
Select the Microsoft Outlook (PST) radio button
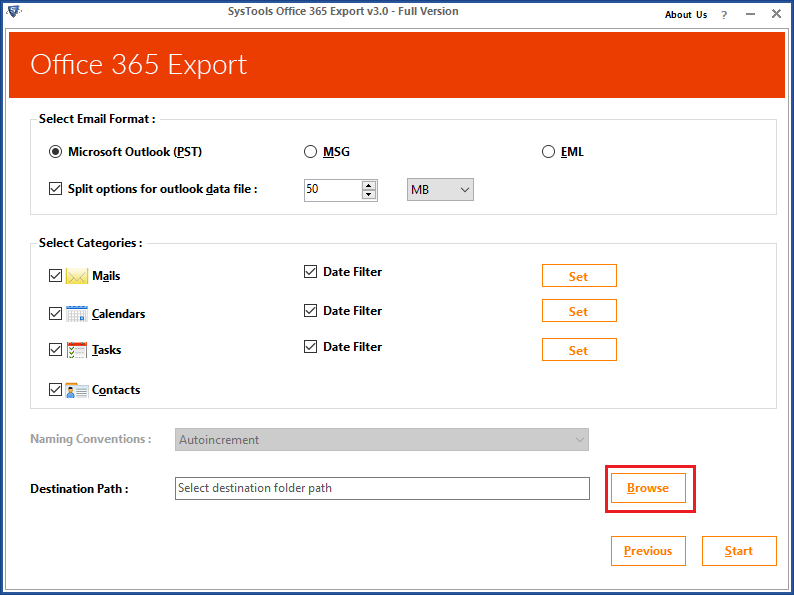55,152
